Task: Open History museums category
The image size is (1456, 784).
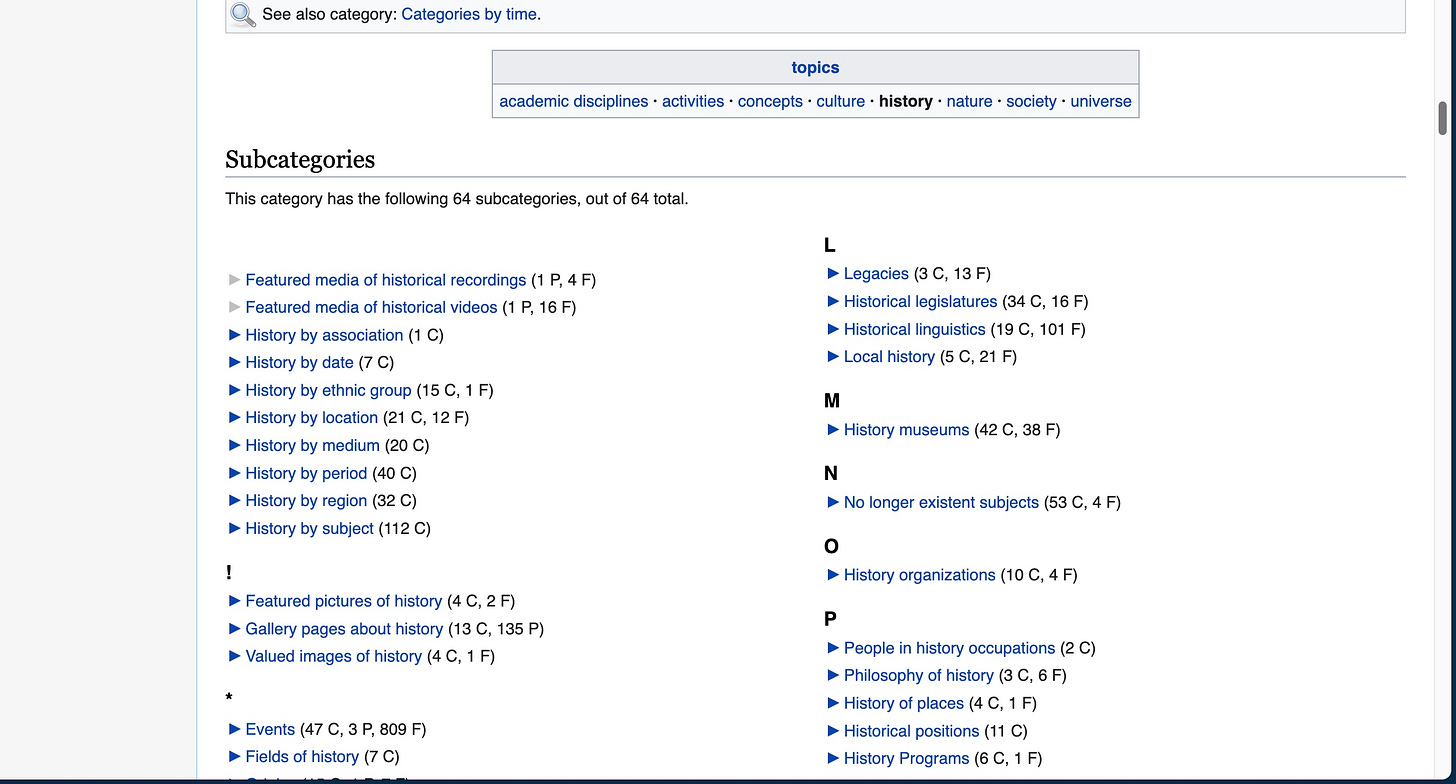Action: [906, 429]
